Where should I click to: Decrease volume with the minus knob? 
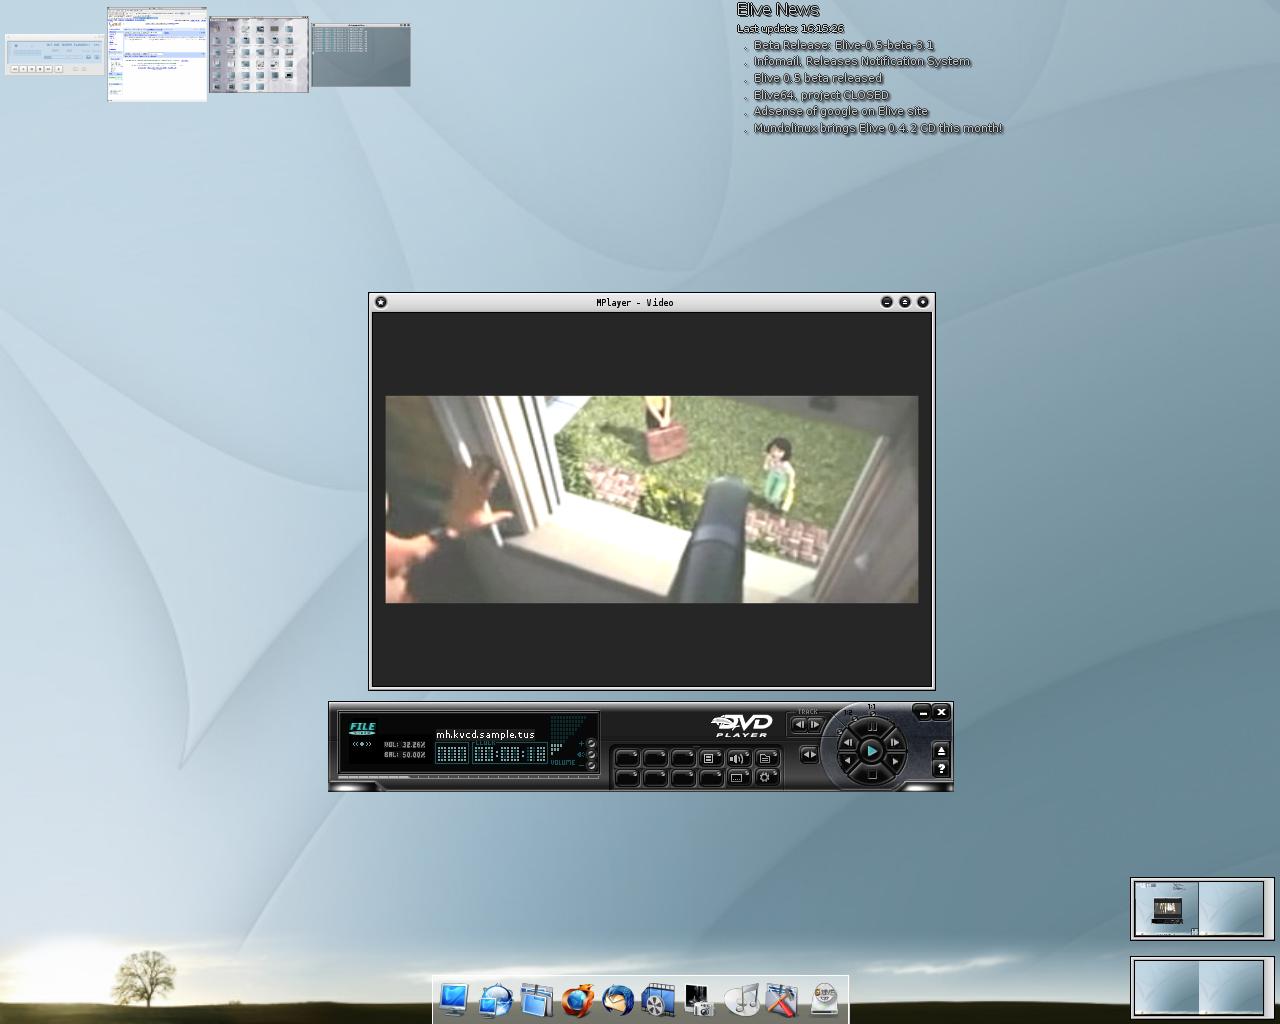point(591,765)
